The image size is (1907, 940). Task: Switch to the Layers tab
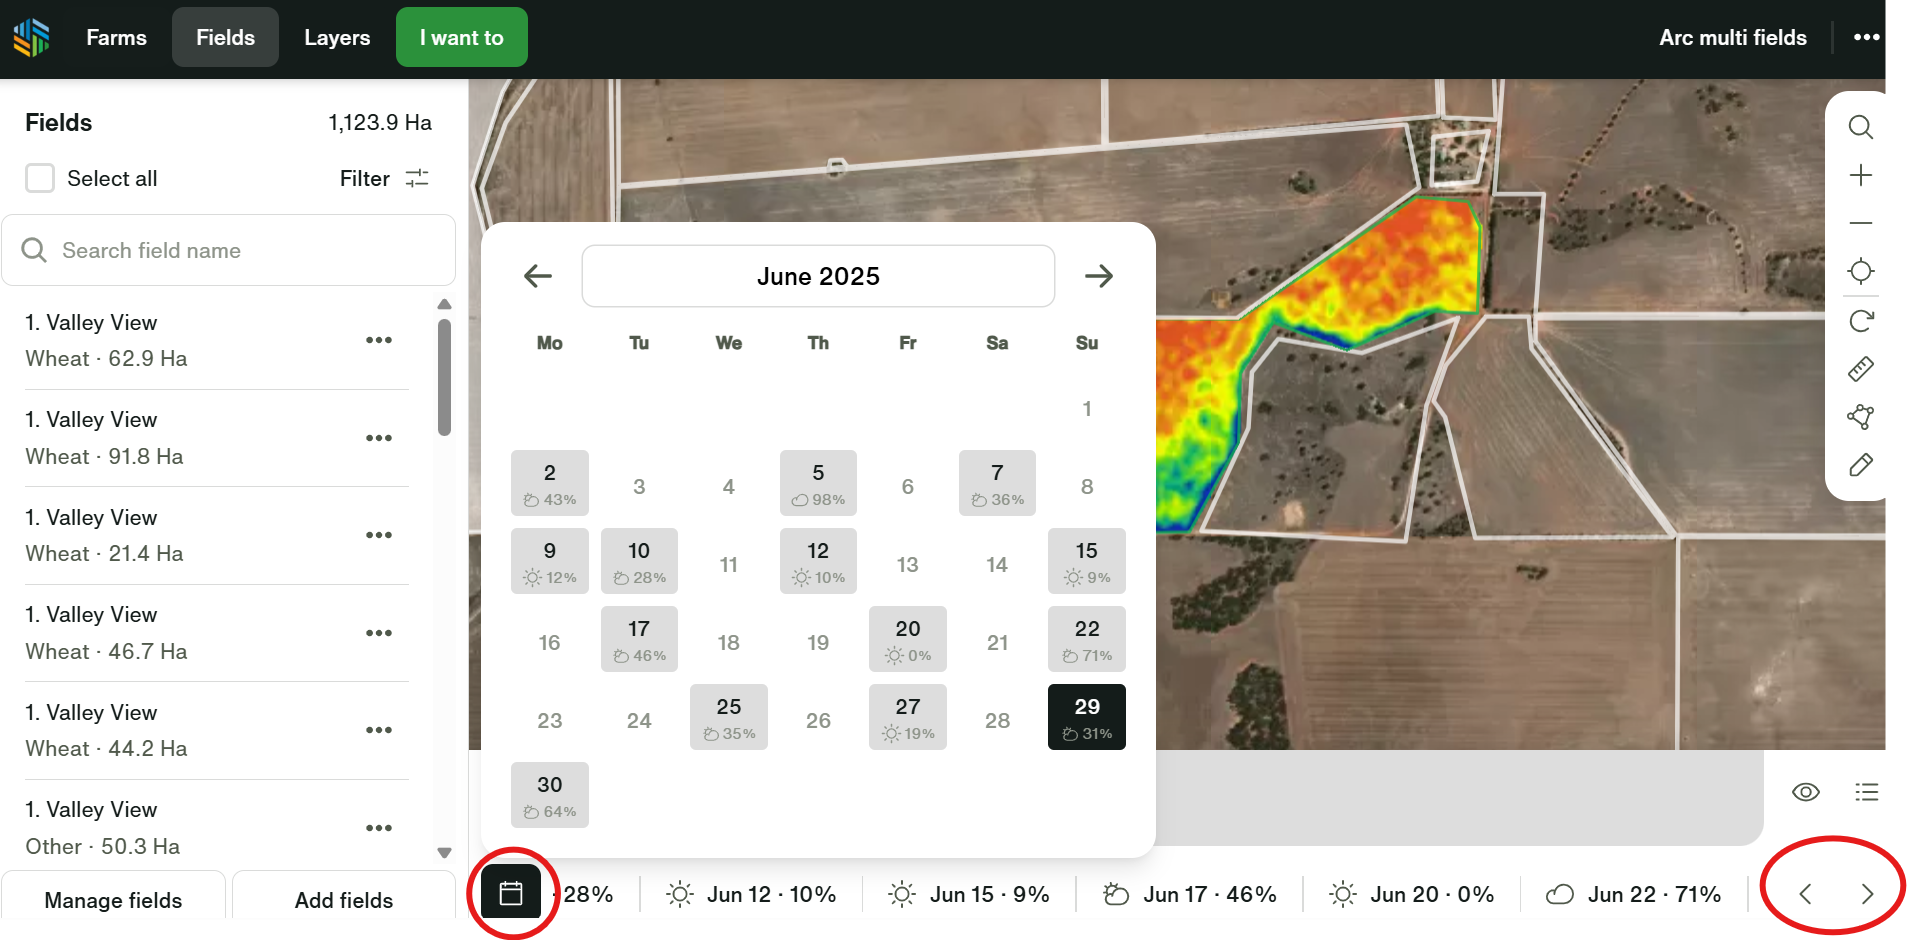[337, 38]
